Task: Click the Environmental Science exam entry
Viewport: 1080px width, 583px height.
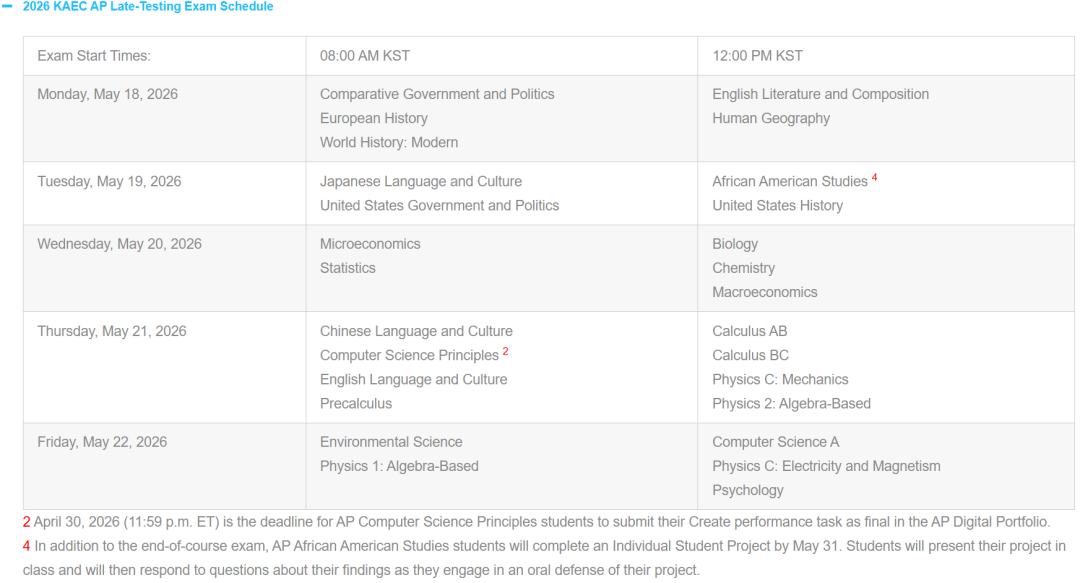Action: coord(391,442)
